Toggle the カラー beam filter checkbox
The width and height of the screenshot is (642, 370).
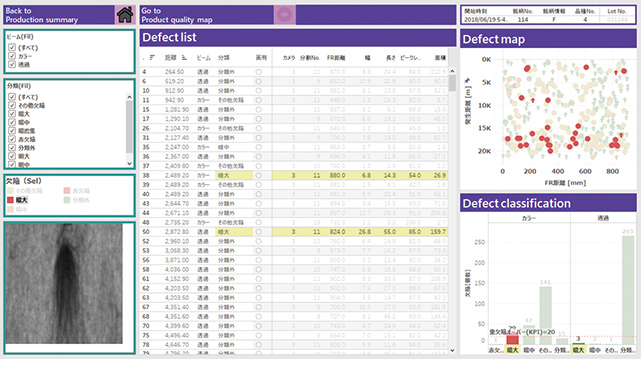point(12,56)
